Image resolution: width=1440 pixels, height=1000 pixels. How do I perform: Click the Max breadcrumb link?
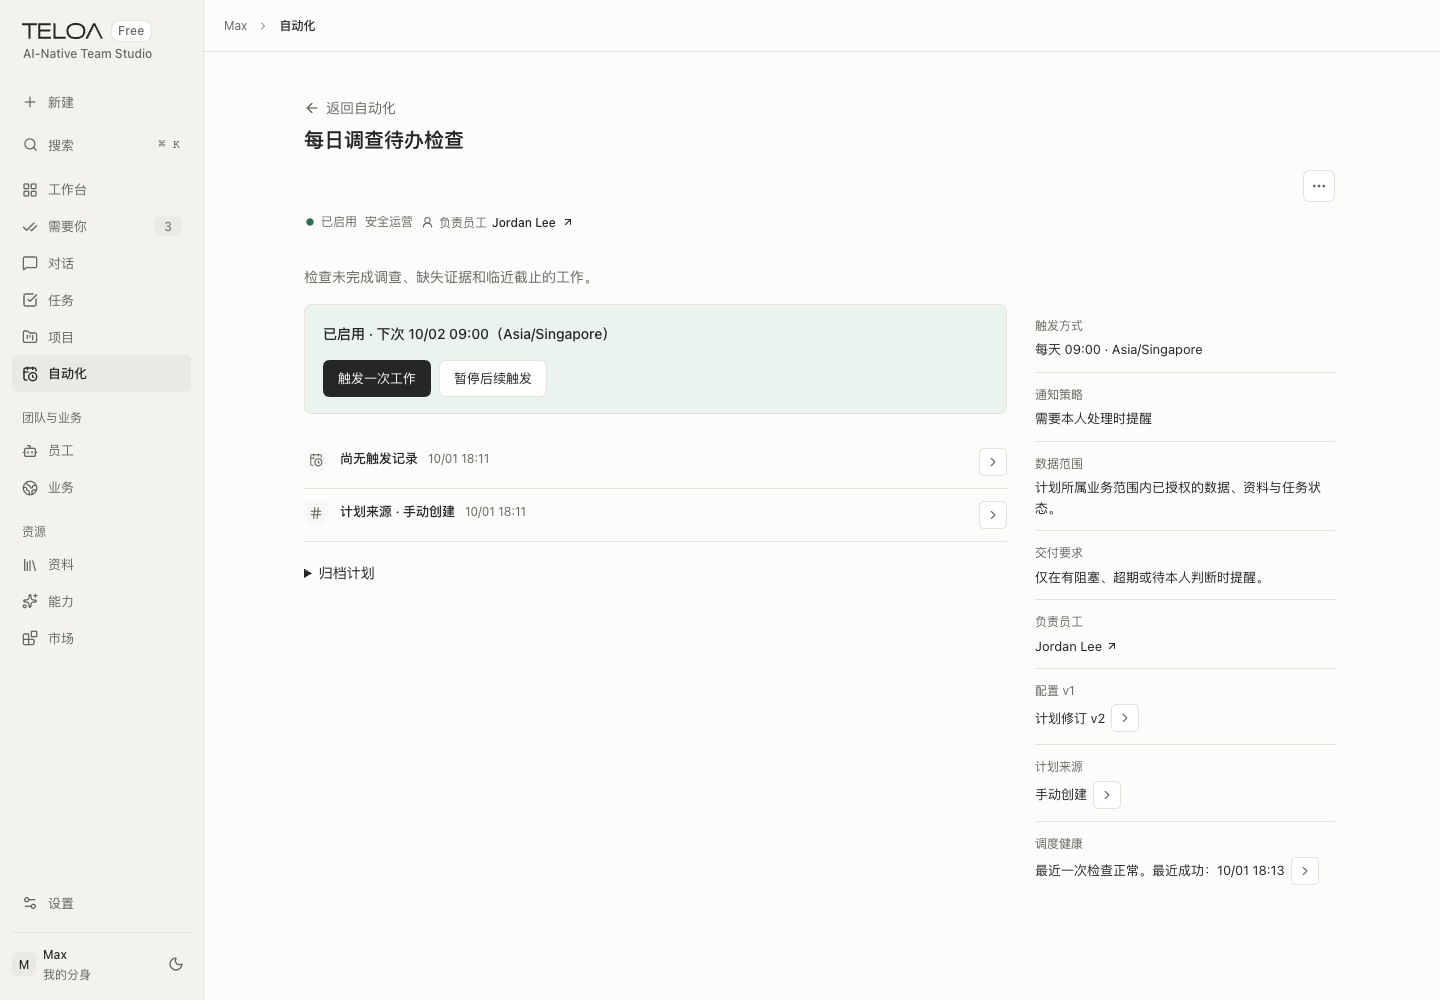[x=236, y=26]
